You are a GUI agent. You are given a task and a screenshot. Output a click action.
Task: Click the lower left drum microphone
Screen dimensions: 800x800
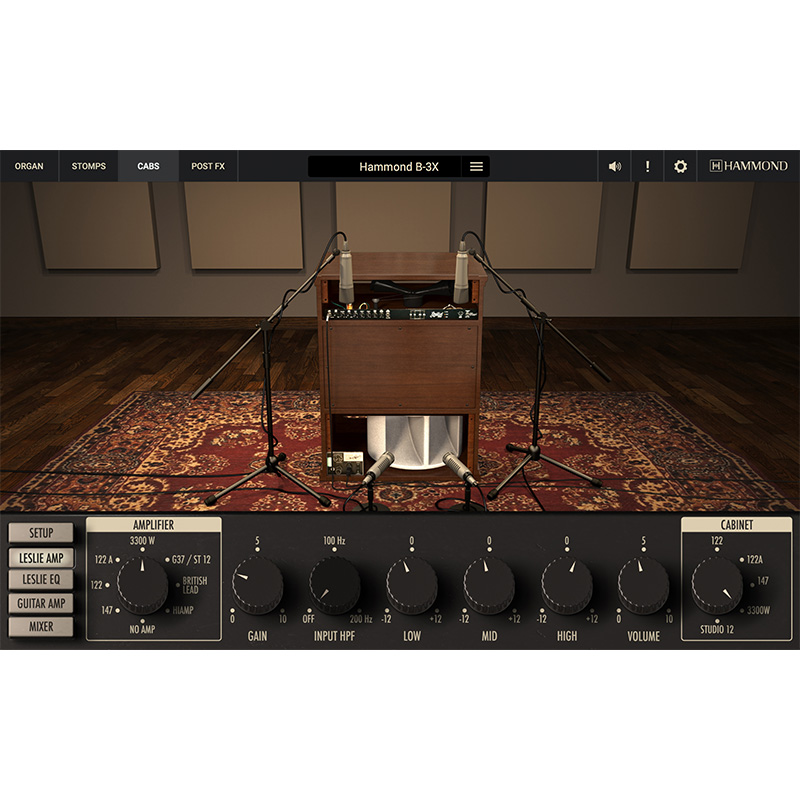(x=378, y=468)
